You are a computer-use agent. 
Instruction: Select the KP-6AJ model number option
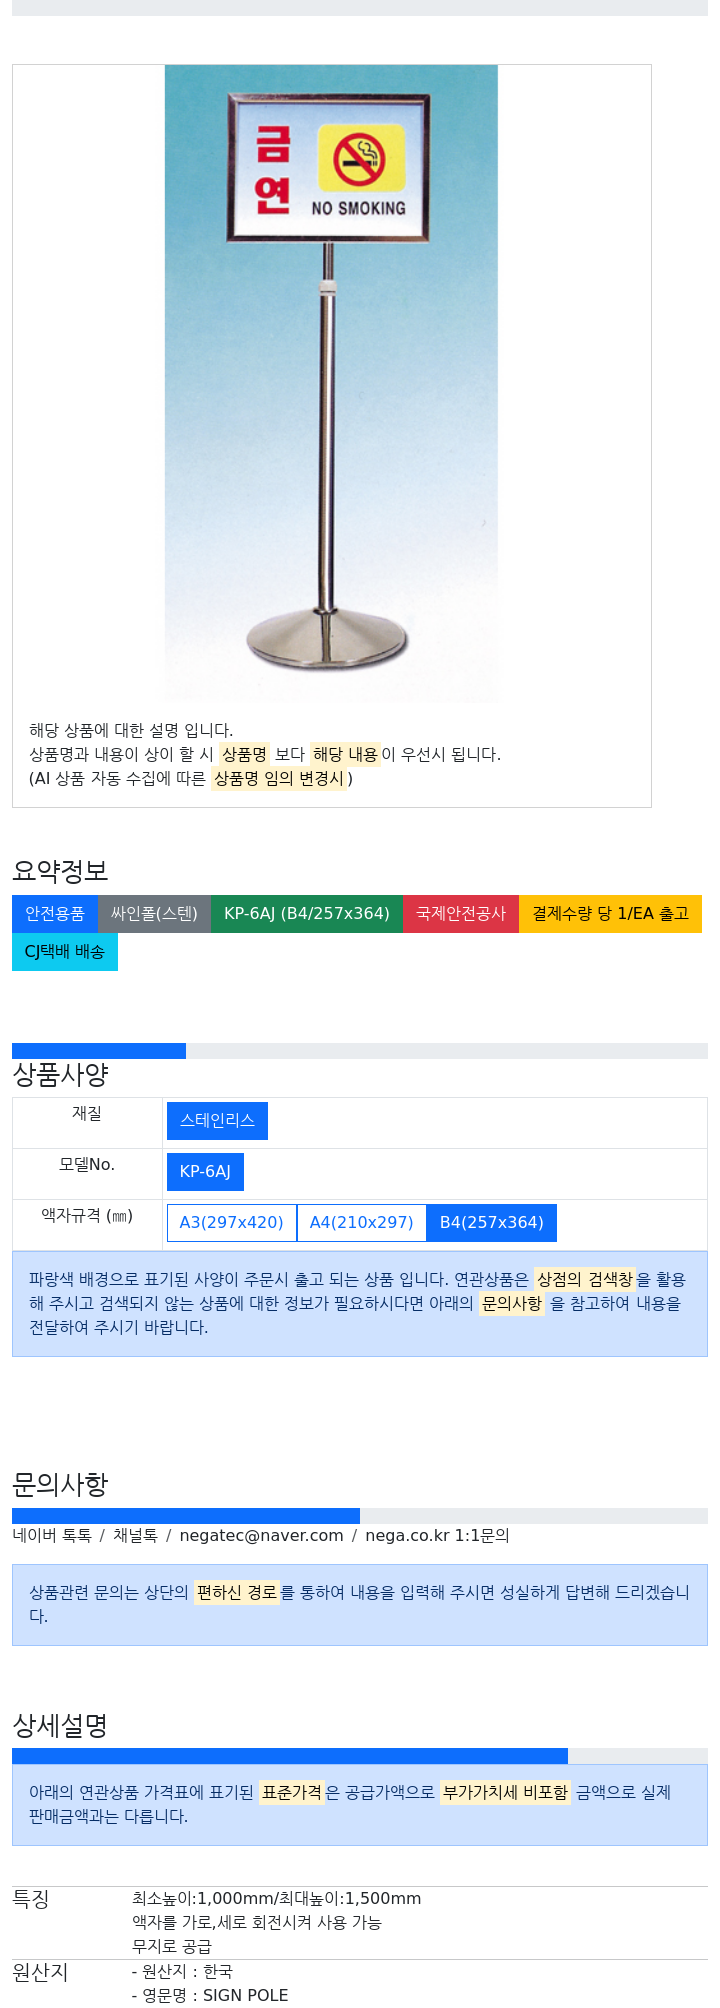tap(205, 1172)
